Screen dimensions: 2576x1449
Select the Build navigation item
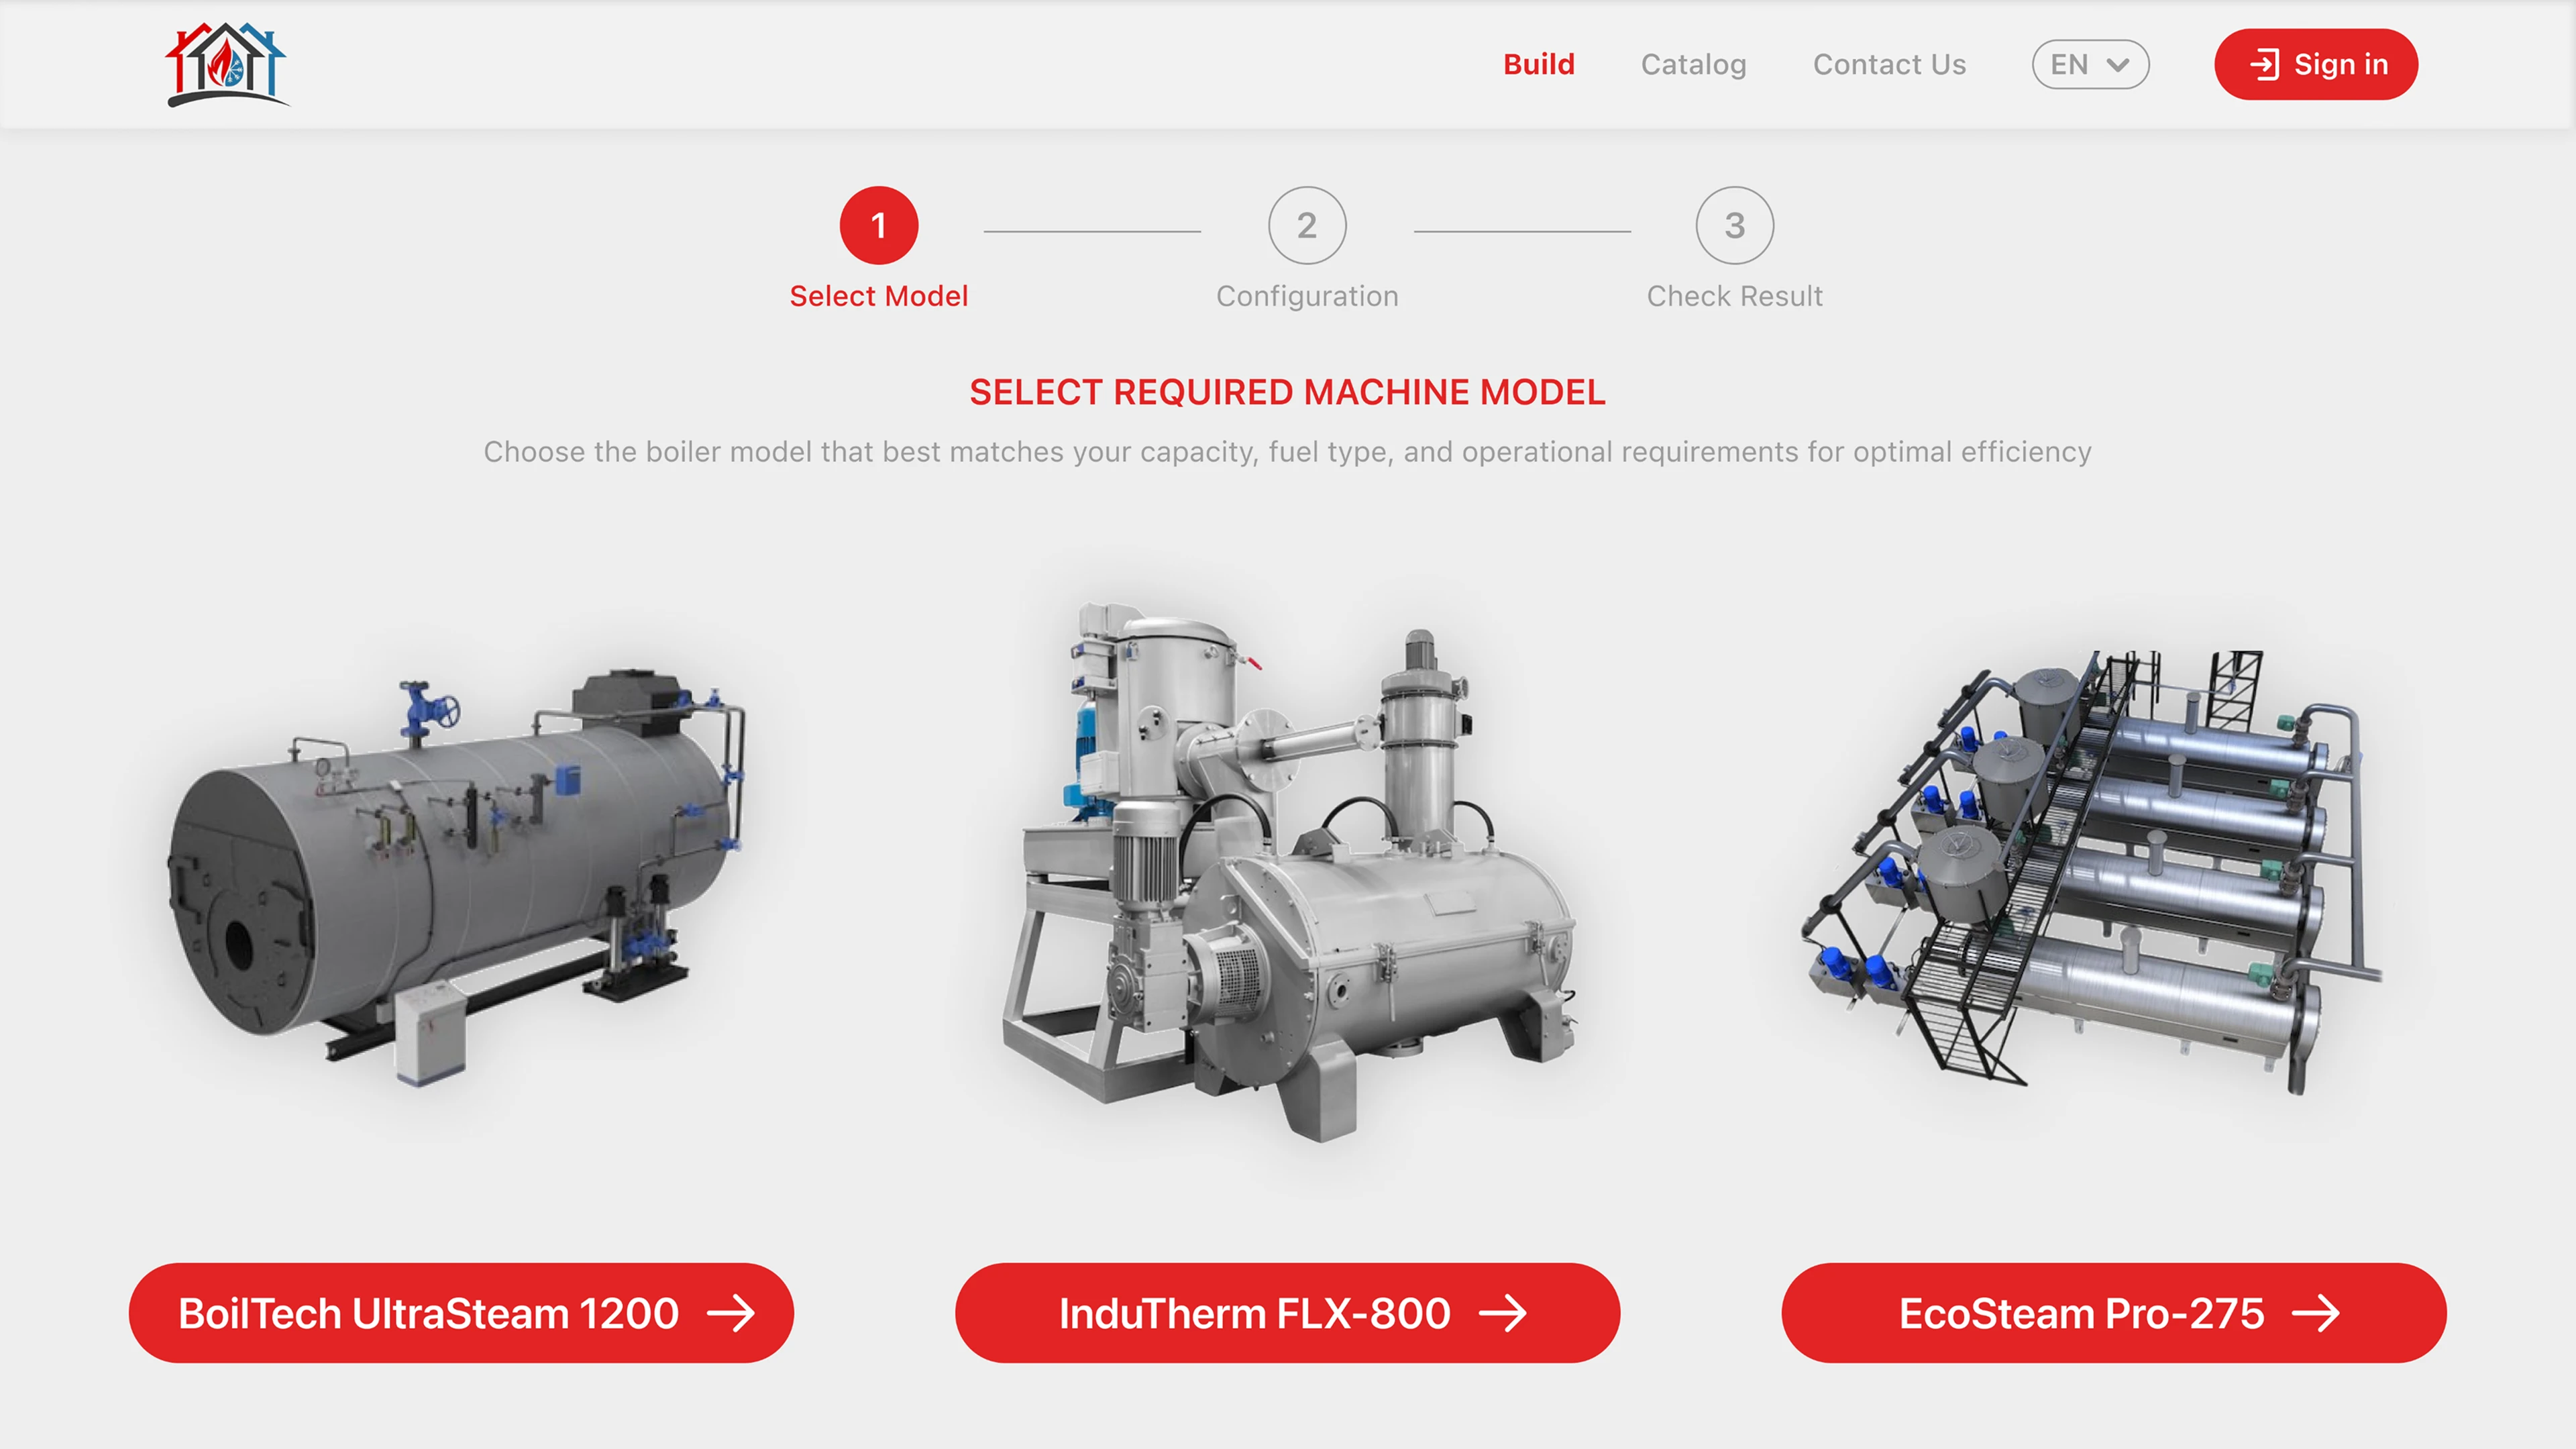coord(1538,64)
